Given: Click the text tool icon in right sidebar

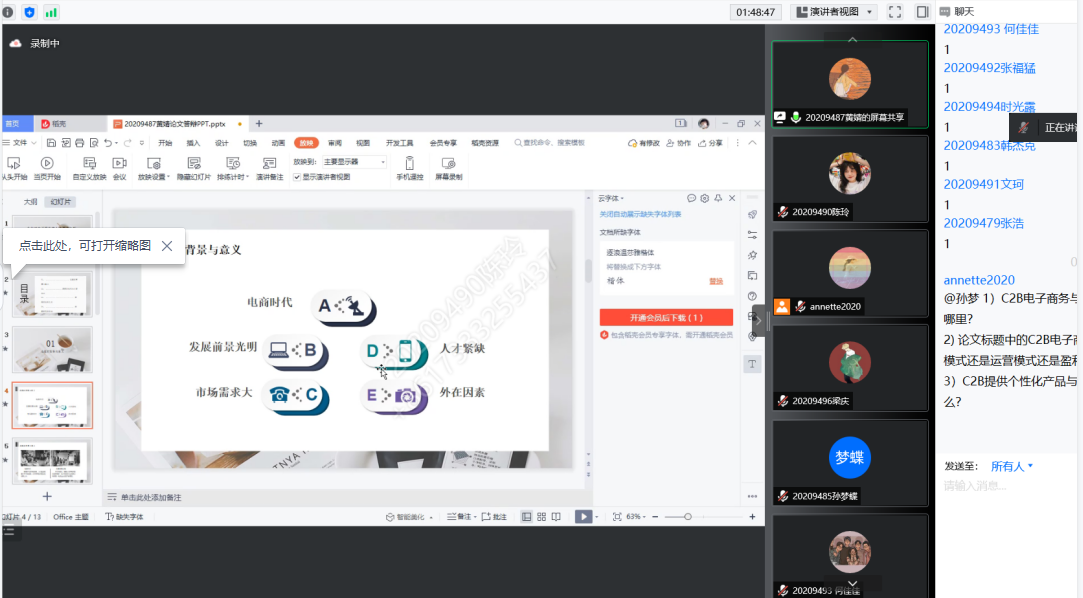Looking at the screenshot, I should (752, 364).
